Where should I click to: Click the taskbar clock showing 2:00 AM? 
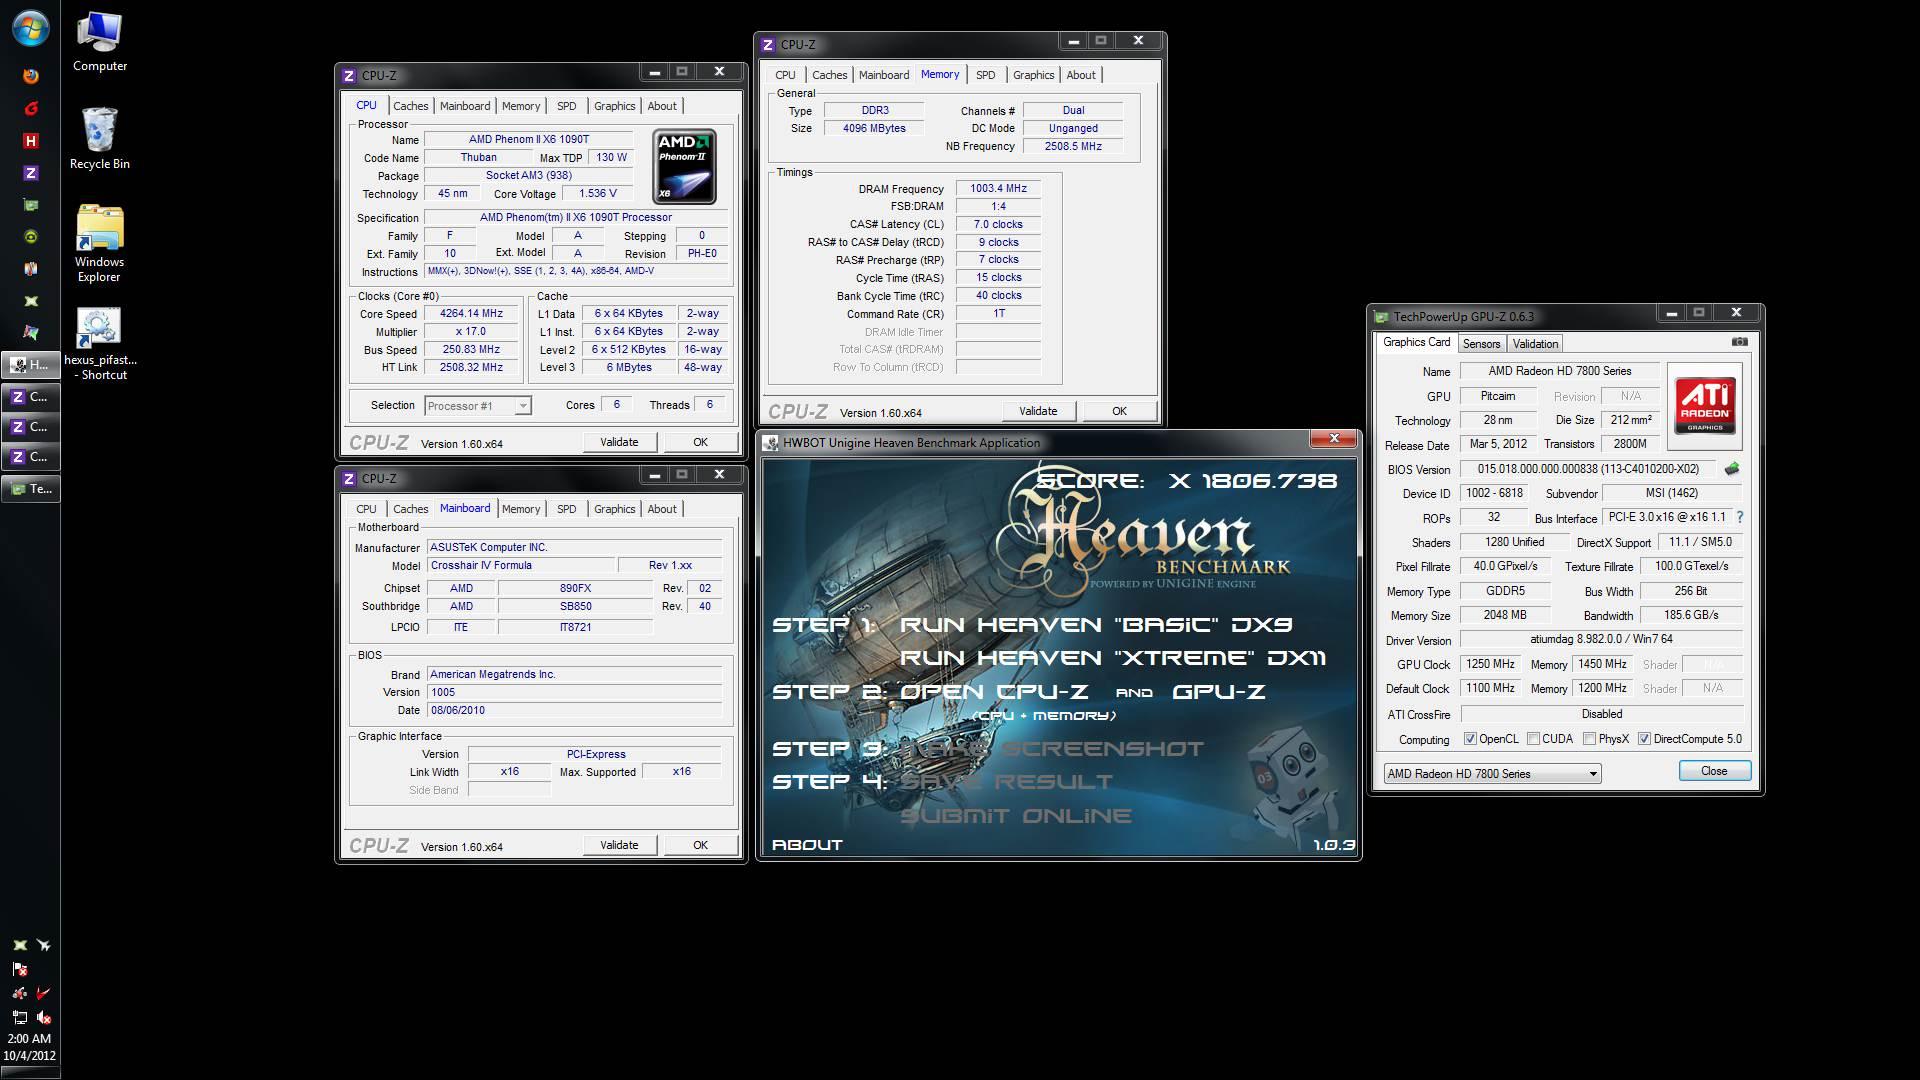29,1039
